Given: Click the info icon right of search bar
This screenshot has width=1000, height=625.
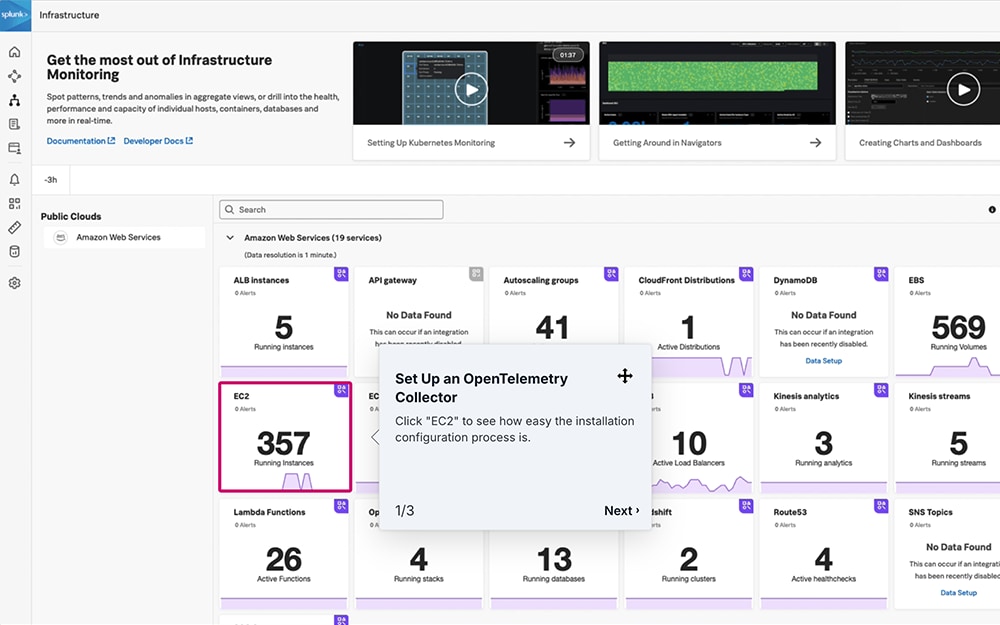Looking at the screenshot, I should pyautogui.click(x=992, y=210).
